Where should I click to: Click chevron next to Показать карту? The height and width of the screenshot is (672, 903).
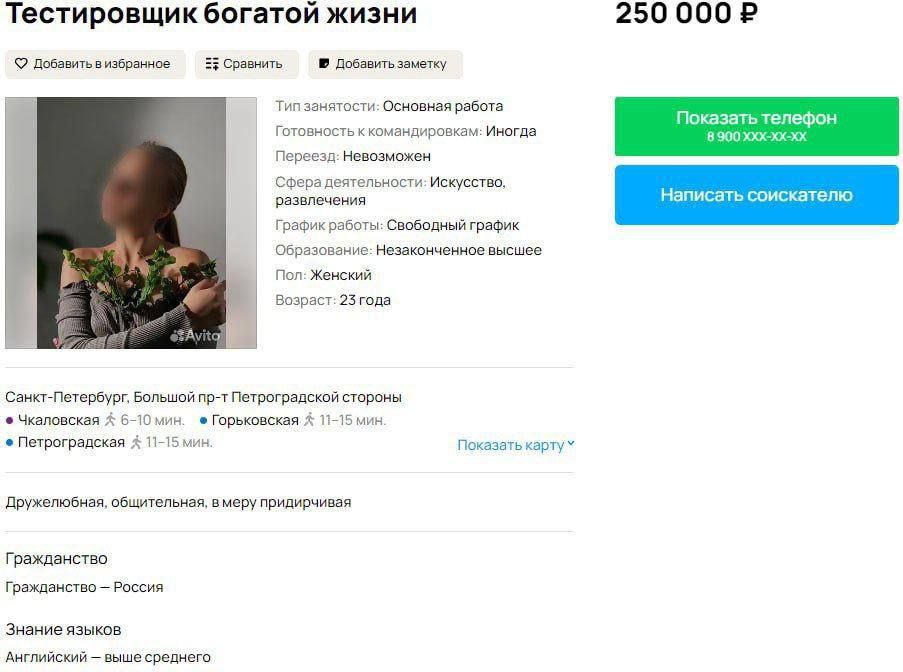point(571,444)
